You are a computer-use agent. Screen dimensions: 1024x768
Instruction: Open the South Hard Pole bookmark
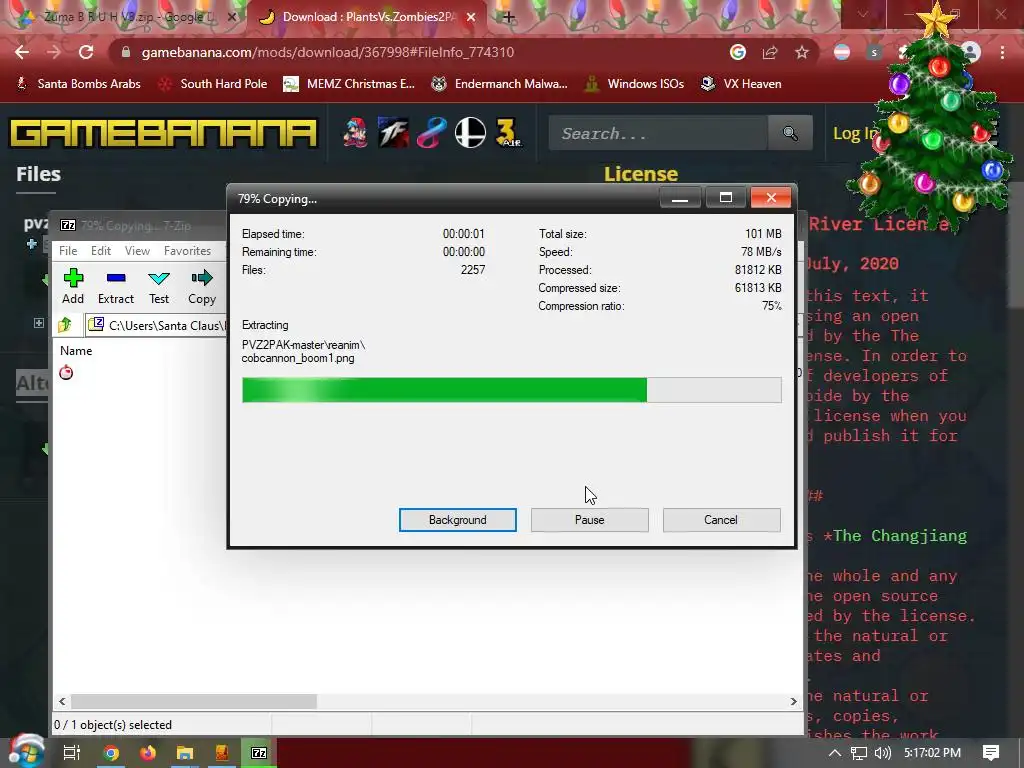coord(213,84)
